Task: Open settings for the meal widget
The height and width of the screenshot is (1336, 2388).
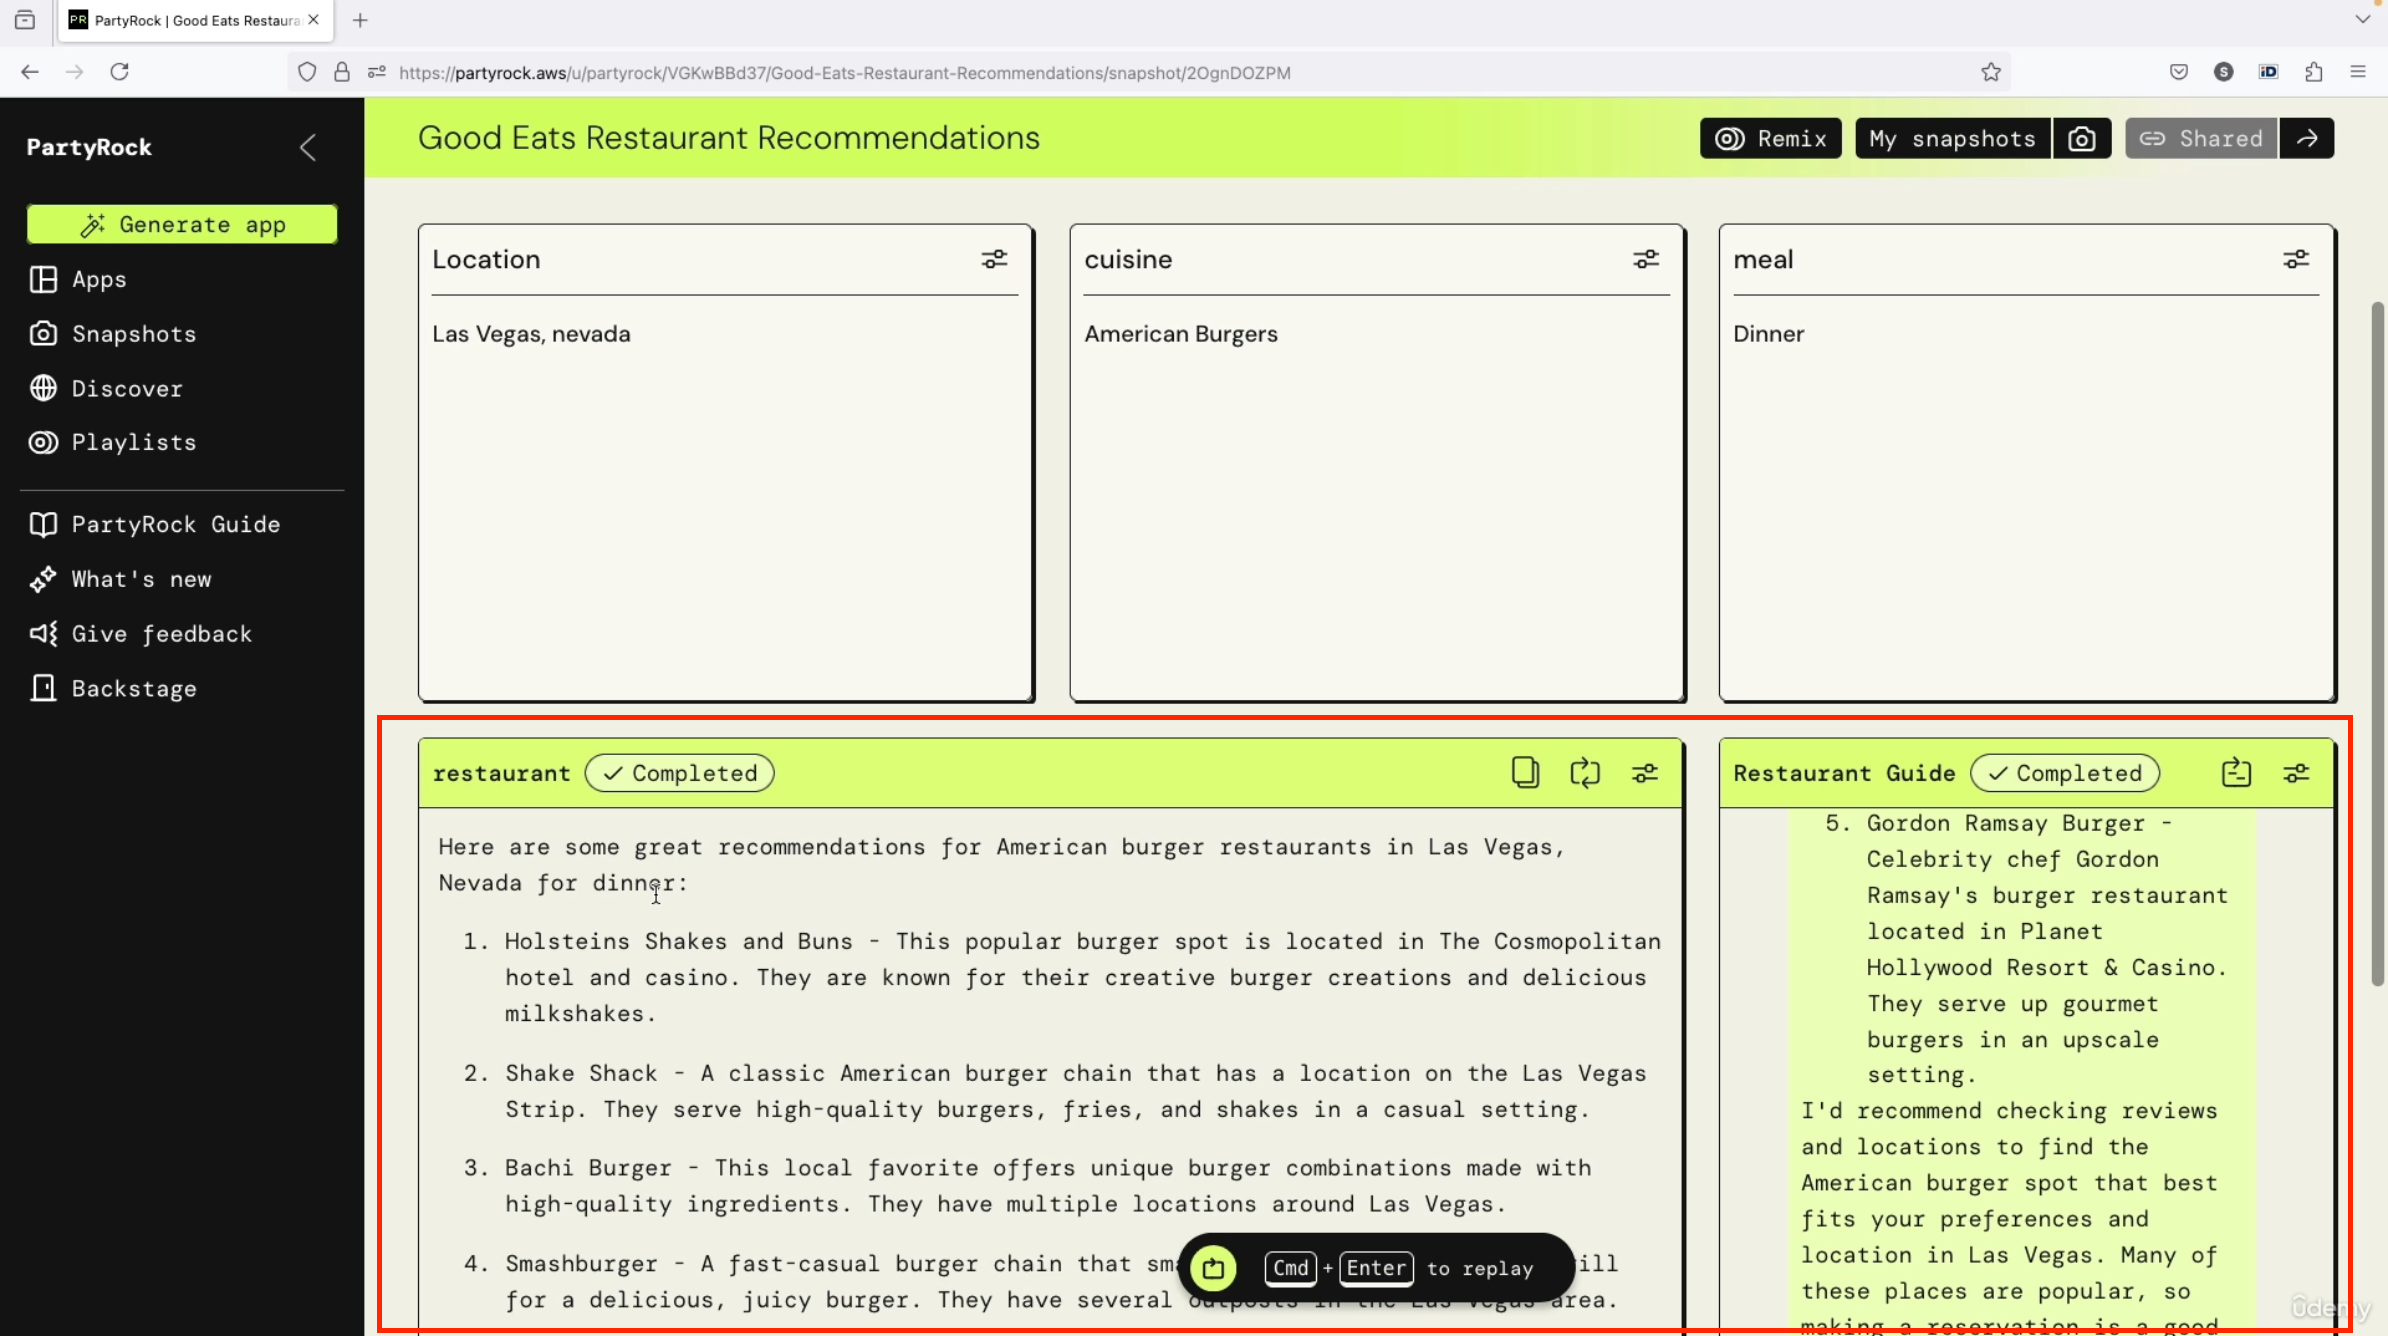Action: (x=2296, y=260)
